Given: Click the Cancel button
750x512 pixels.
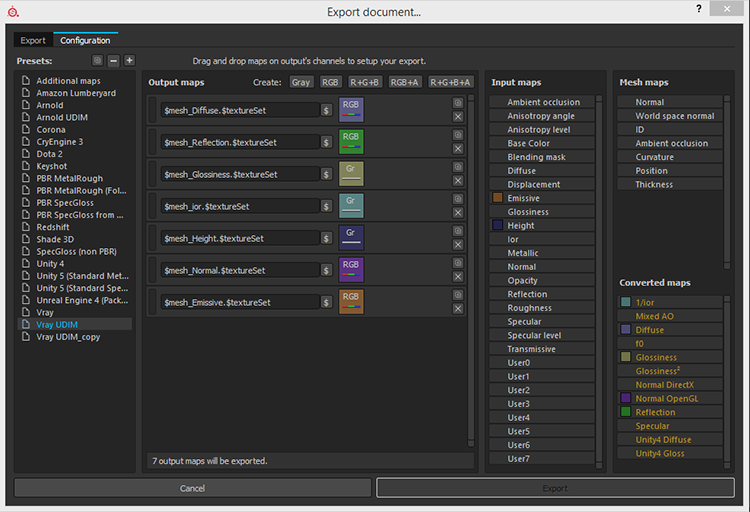Looking at the screenshot, I should point(192,488).
